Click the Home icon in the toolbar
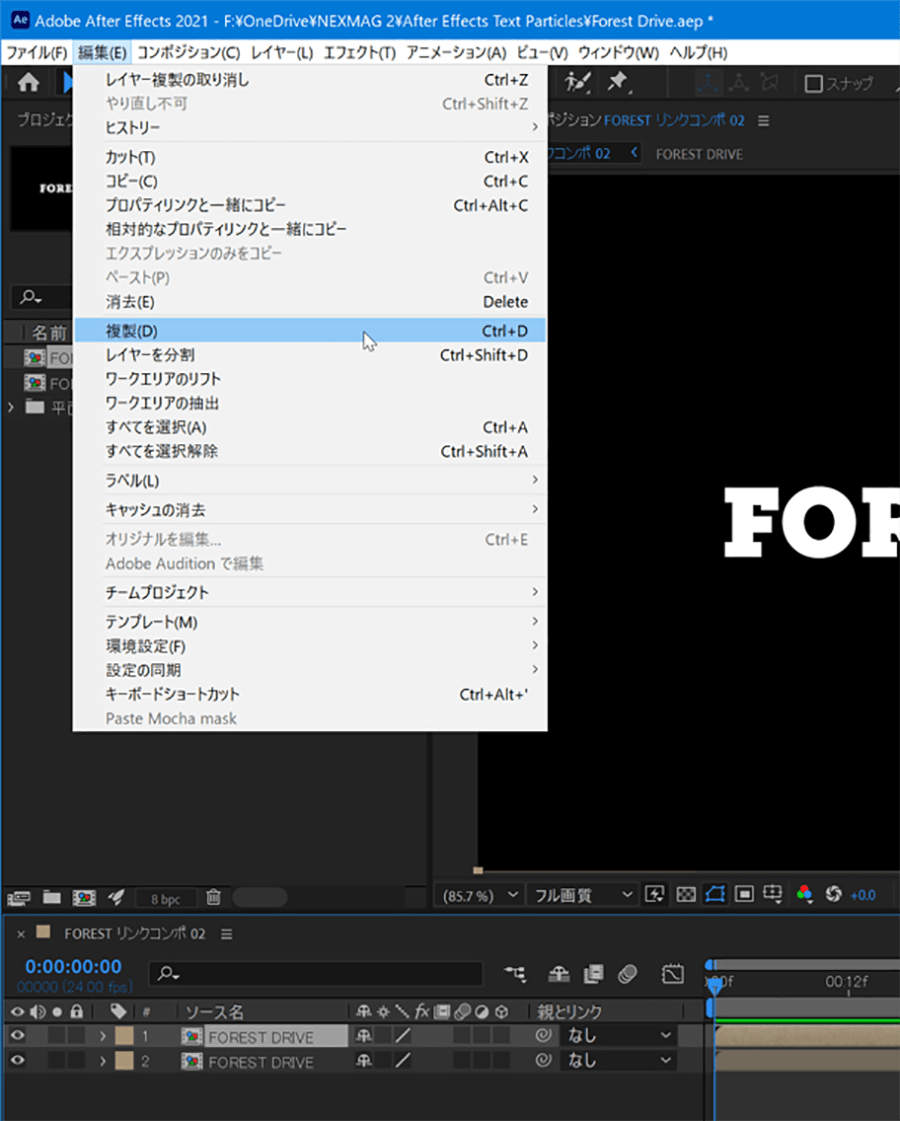The width and height of the screenshot is (900, 1121). [28, 84]
